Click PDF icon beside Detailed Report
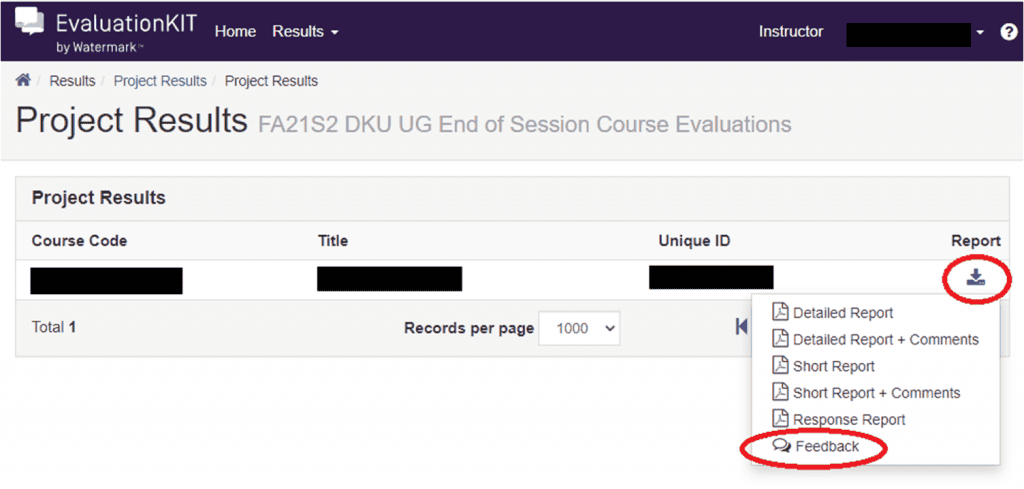 pyautogui.click(x=781, y=312)
